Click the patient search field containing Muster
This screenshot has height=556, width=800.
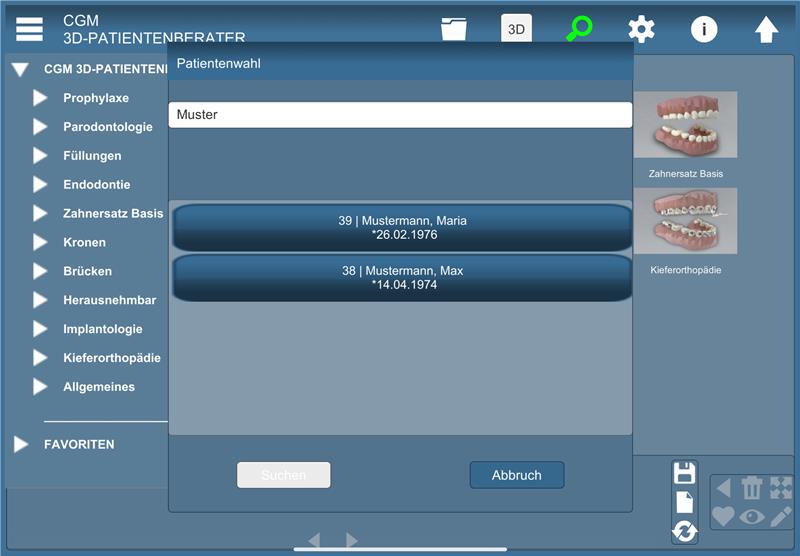click(x=401, y=115)
